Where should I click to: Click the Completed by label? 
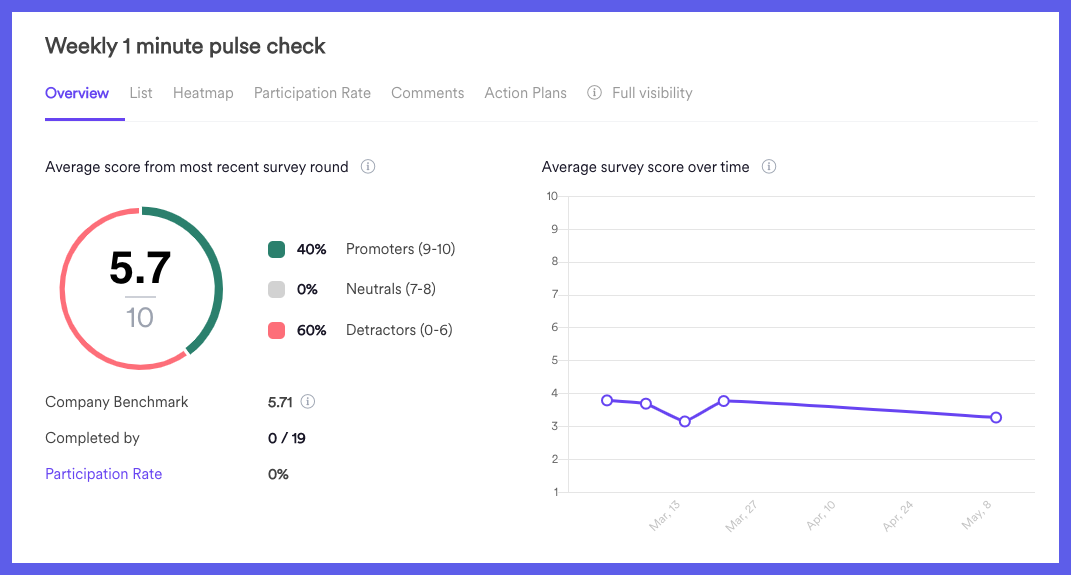pyautogui.click(x=92, y=438)
